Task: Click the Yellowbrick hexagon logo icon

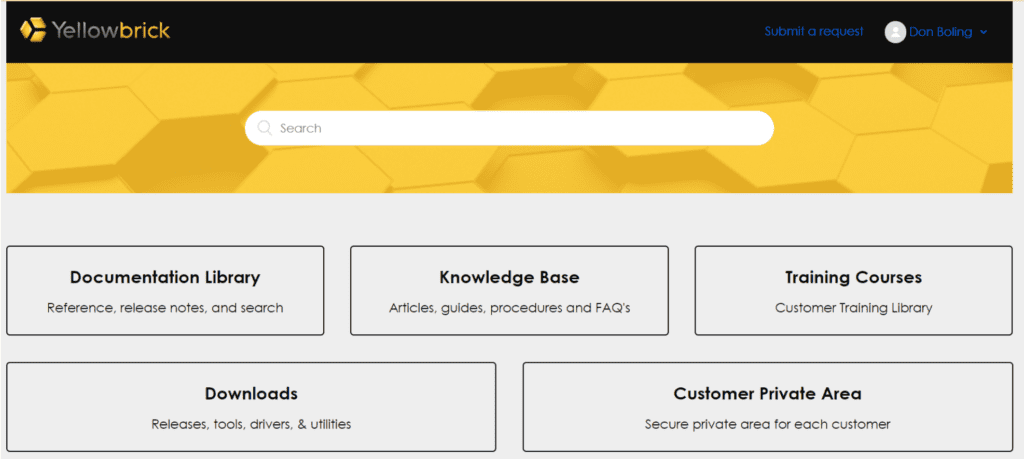Action: click(x=33, y=30)
